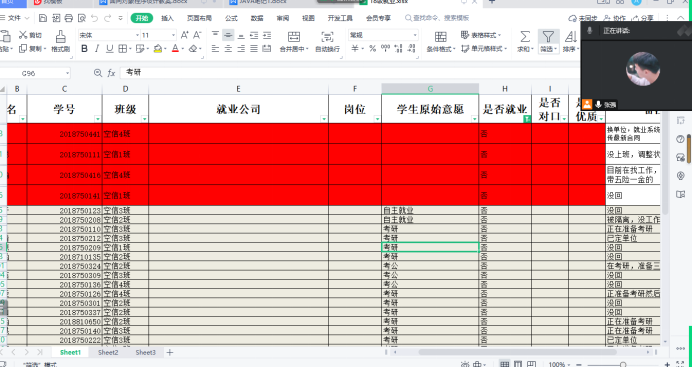693x368 pixels.
Task: Switch to the Sheet3 worksheet tab
Action: tap(146, 353)
